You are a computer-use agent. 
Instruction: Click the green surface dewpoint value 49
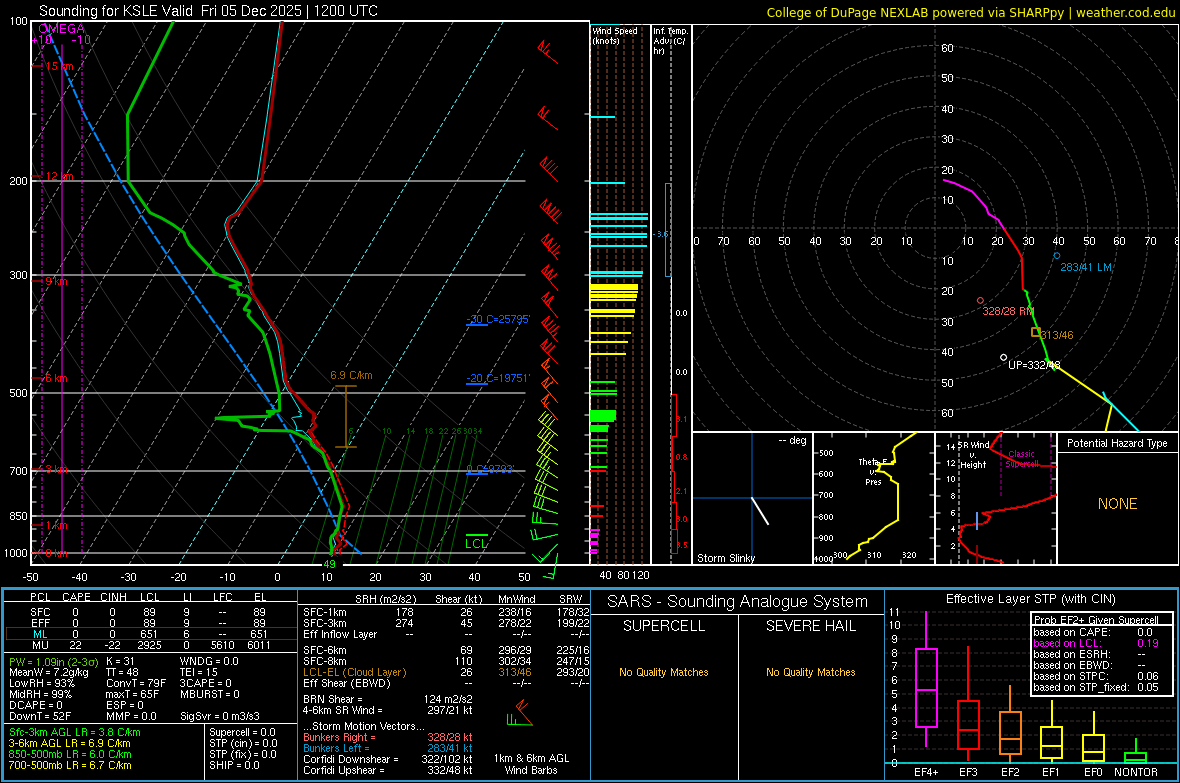[329, 564]
